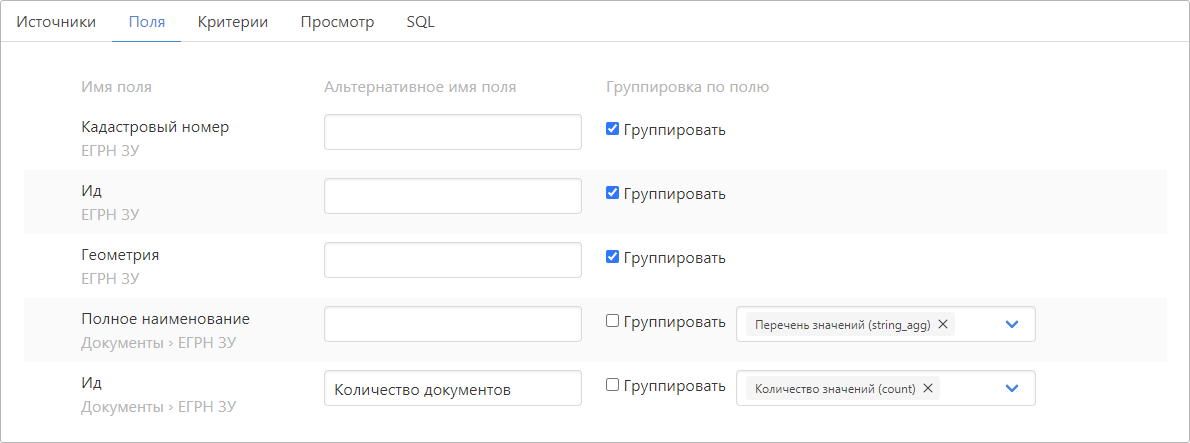Click the Перечень значений (string_agg) tag
This screenshot has width=1190, height=443.
coord(842,325)
